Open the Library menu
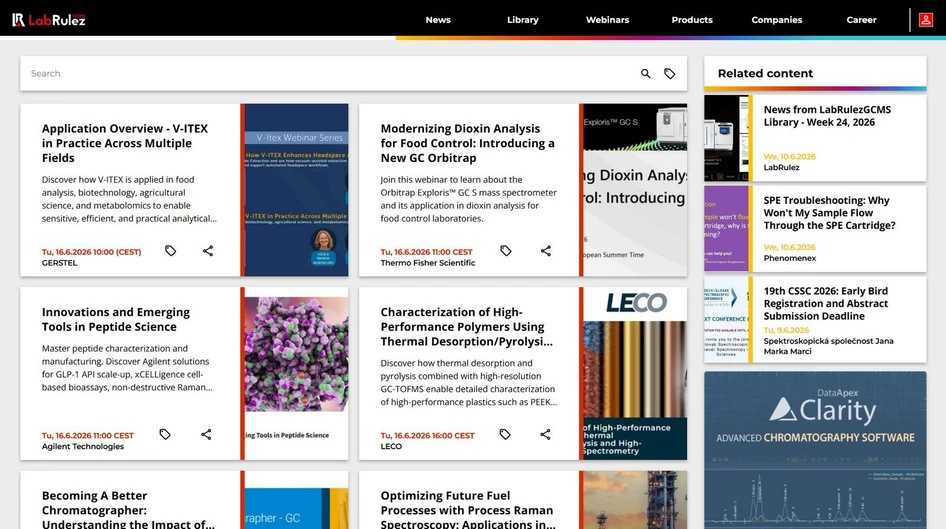The width and height of the screenshot is (946, 529). coord(522,20)
